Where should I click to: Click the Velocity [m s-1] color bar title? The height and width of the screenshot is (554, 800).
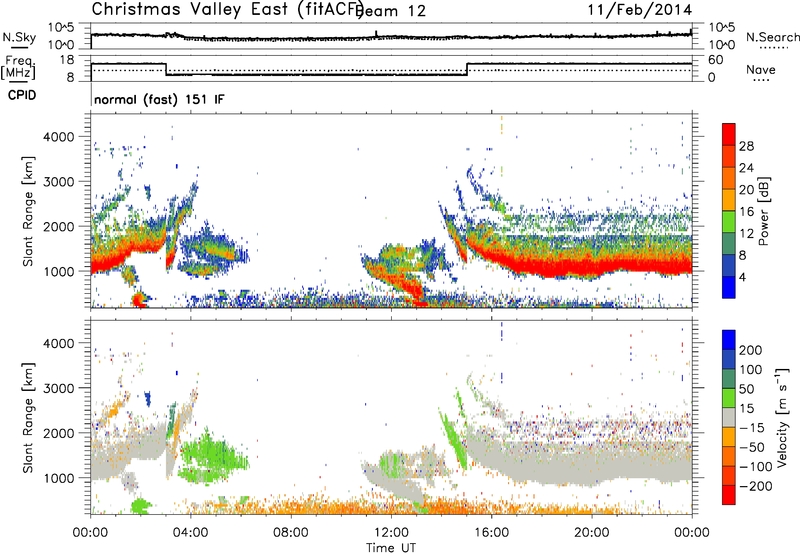782,417
